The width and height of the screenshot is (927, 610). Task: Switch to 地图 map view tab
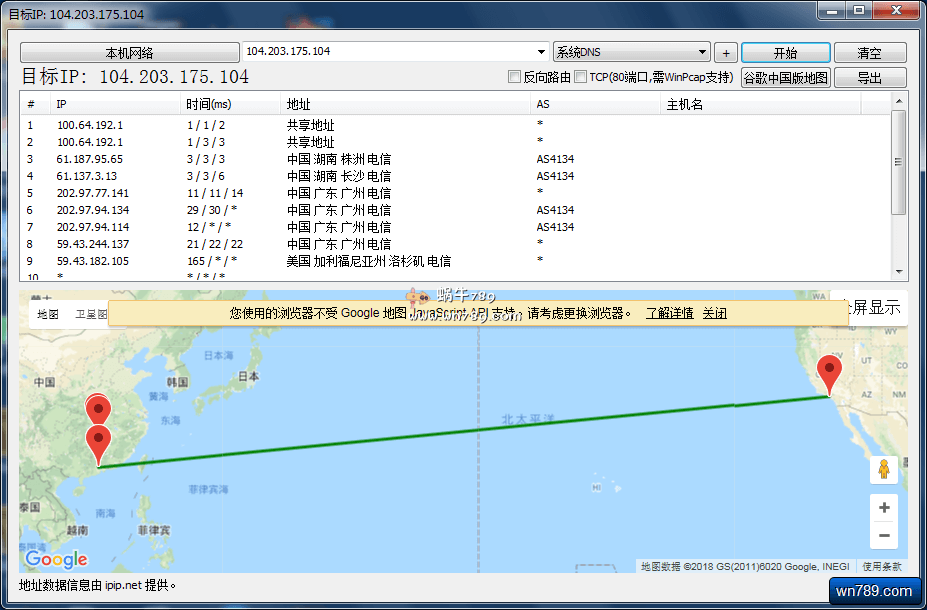[48, 314]
